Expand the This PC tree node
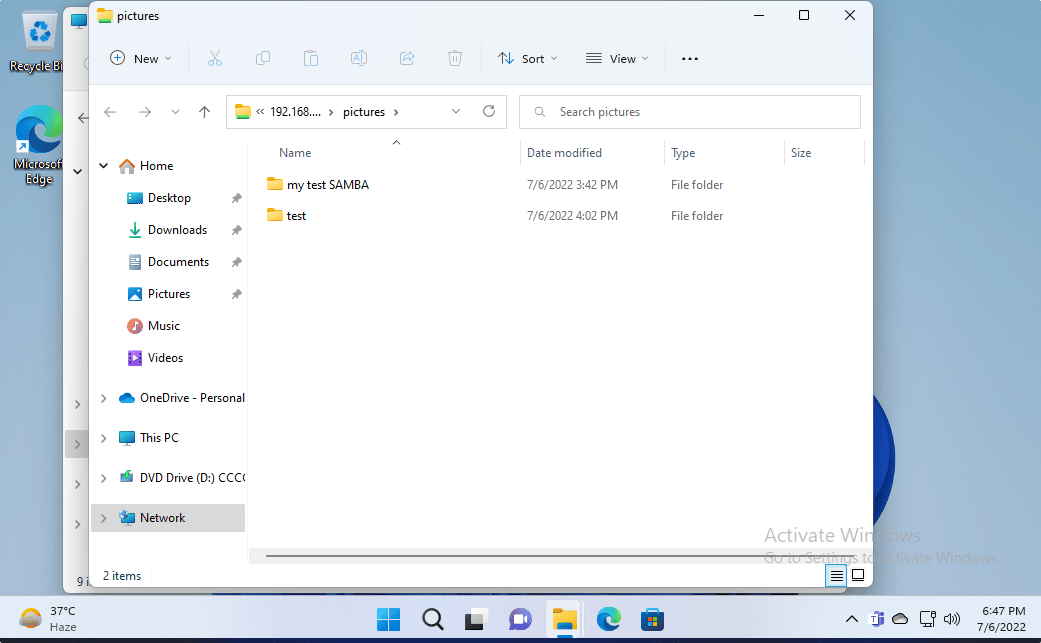Screen dimensions: 1041x643 (x=104, y=438)
